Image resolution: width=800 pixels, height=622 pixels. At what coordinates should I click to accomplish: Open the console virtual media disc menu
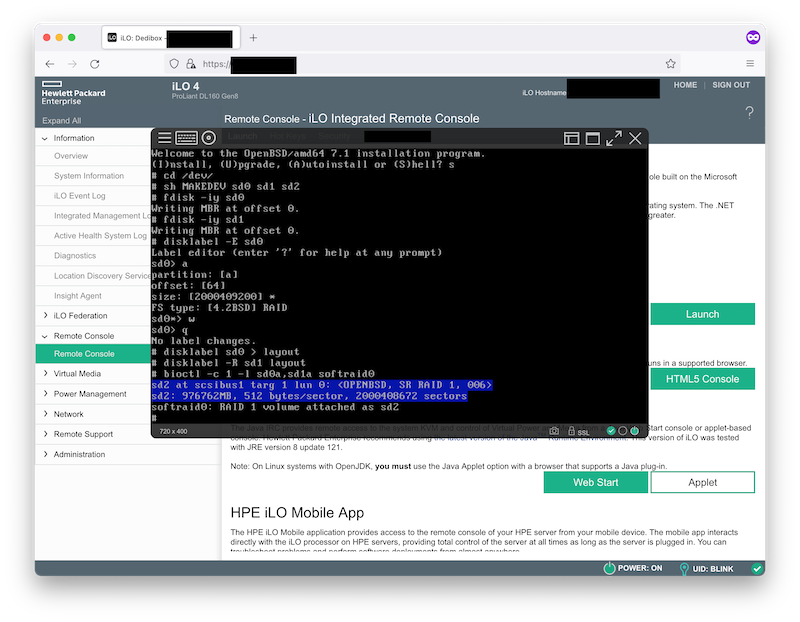209,138
